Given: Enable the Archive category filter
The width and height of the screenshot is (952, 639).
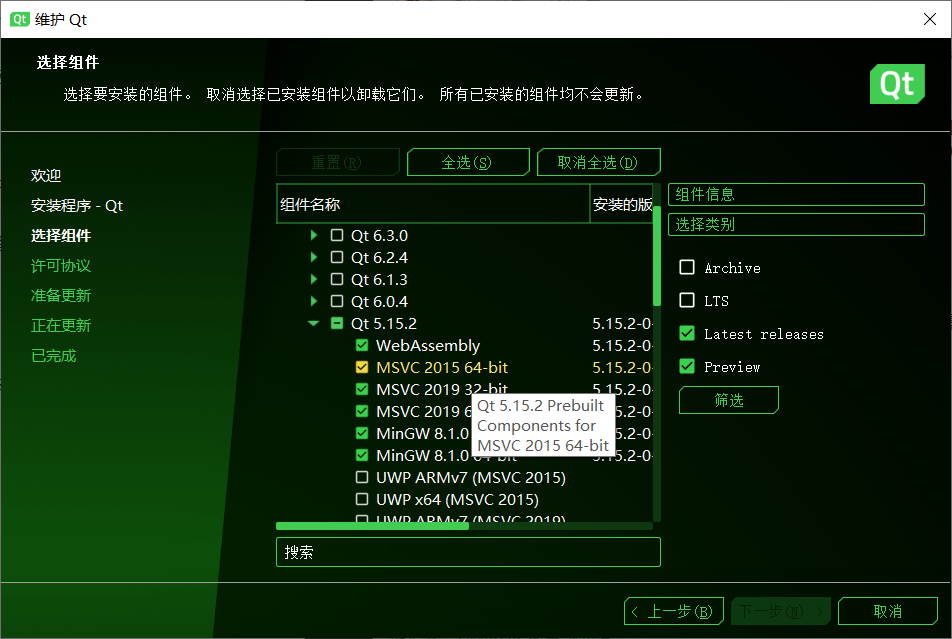Looking at the screenshot, I should (x=687, y=267).
